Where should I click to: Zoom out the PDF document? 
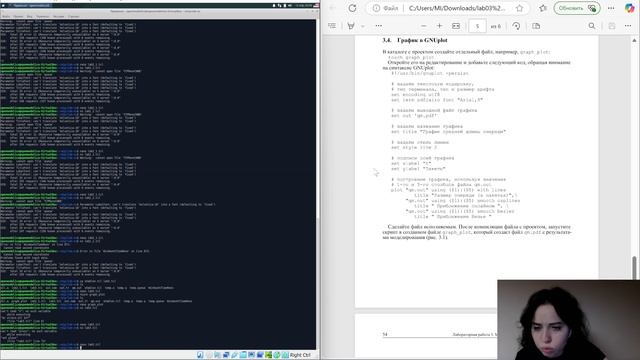[x=424, y=26]
